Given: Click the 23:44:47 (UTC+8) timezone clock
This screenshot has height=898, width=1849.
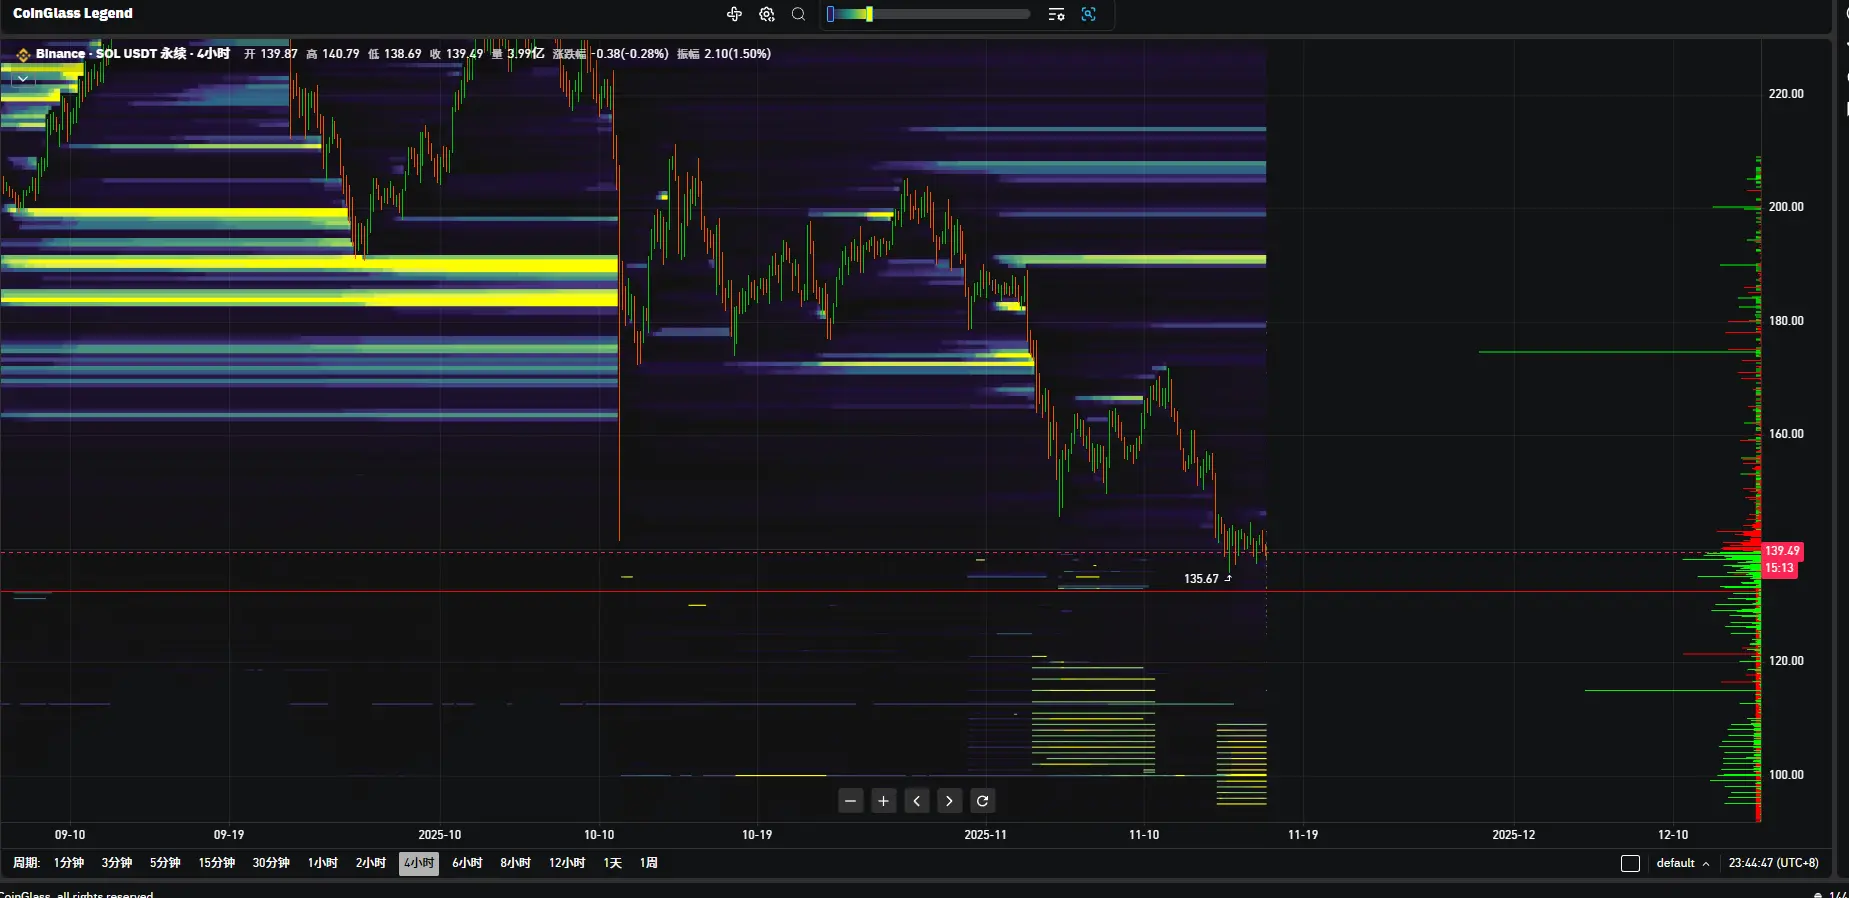Looking at the screenshot, I should [1773, 863].
